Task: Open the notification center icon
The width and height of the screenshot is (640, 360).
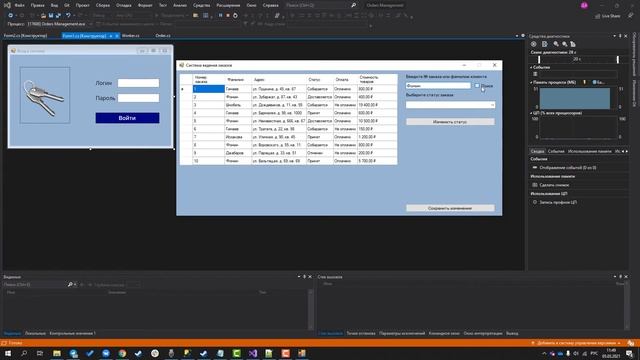Action: 630,353
